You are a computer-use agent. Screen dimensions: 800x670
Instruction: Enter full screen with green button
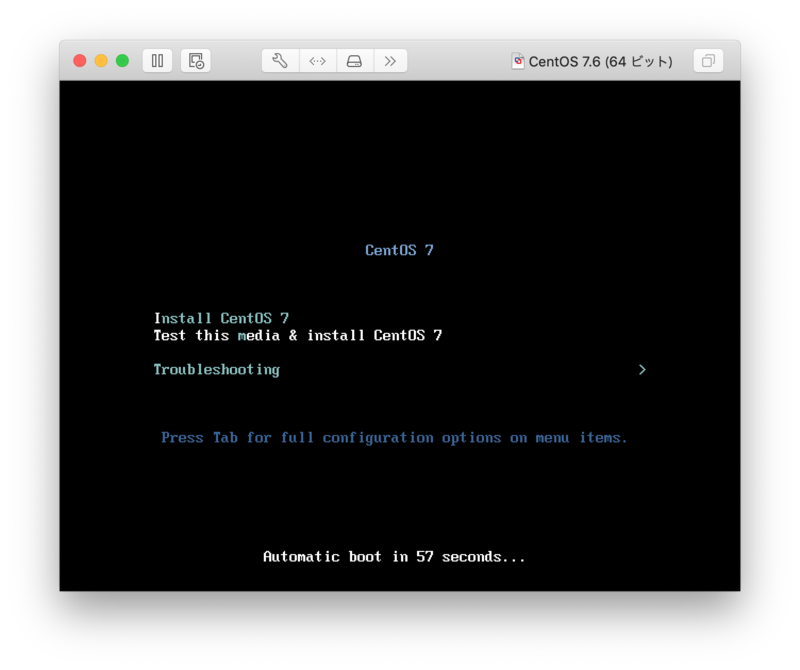pyautogui.click(x=122, y=61)
